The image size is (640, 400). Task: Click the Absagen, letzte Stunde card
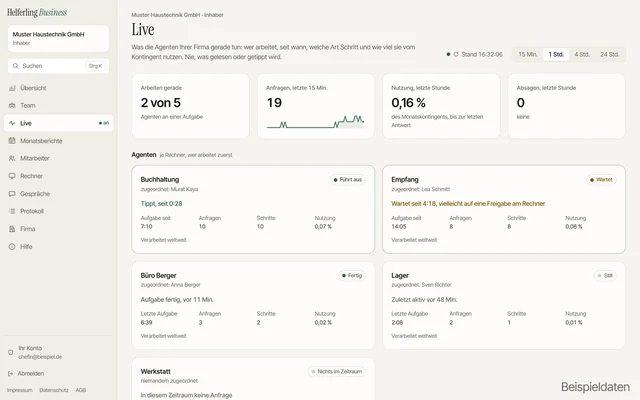pyautogui.click(x=567, y=106)
